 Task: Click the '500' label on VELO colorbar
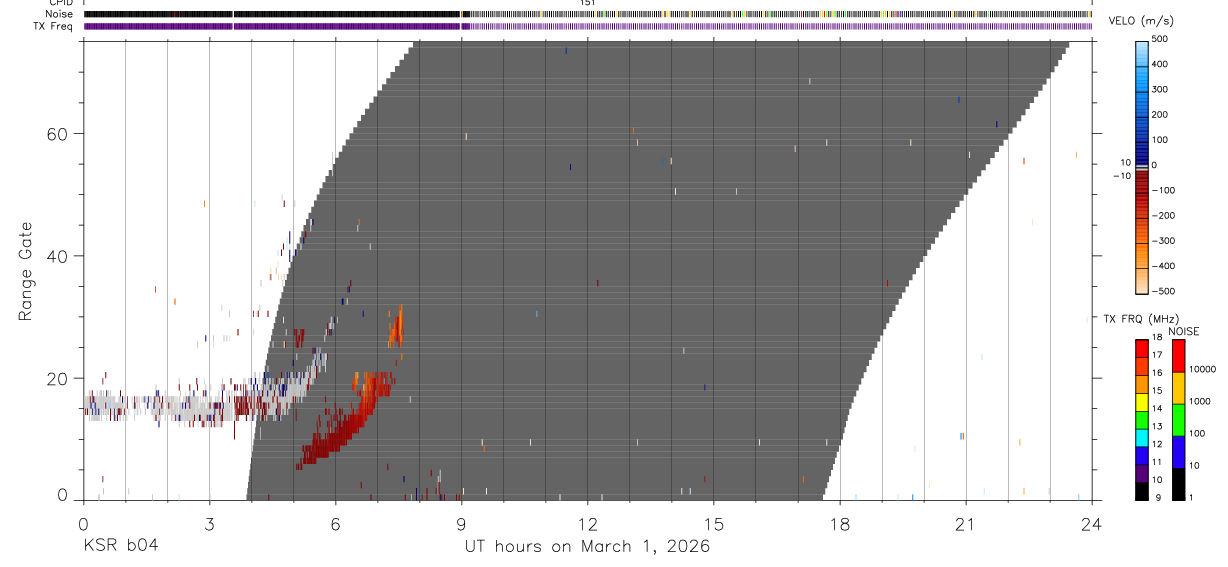click(1162, 39)
